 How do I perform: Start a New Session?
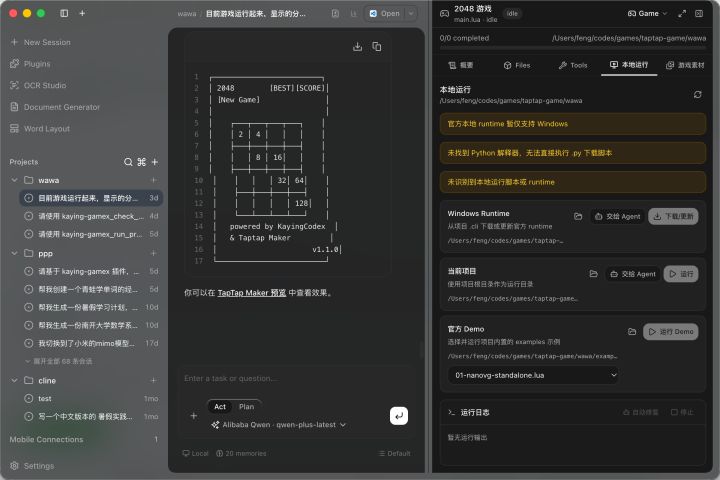point(40,42)
